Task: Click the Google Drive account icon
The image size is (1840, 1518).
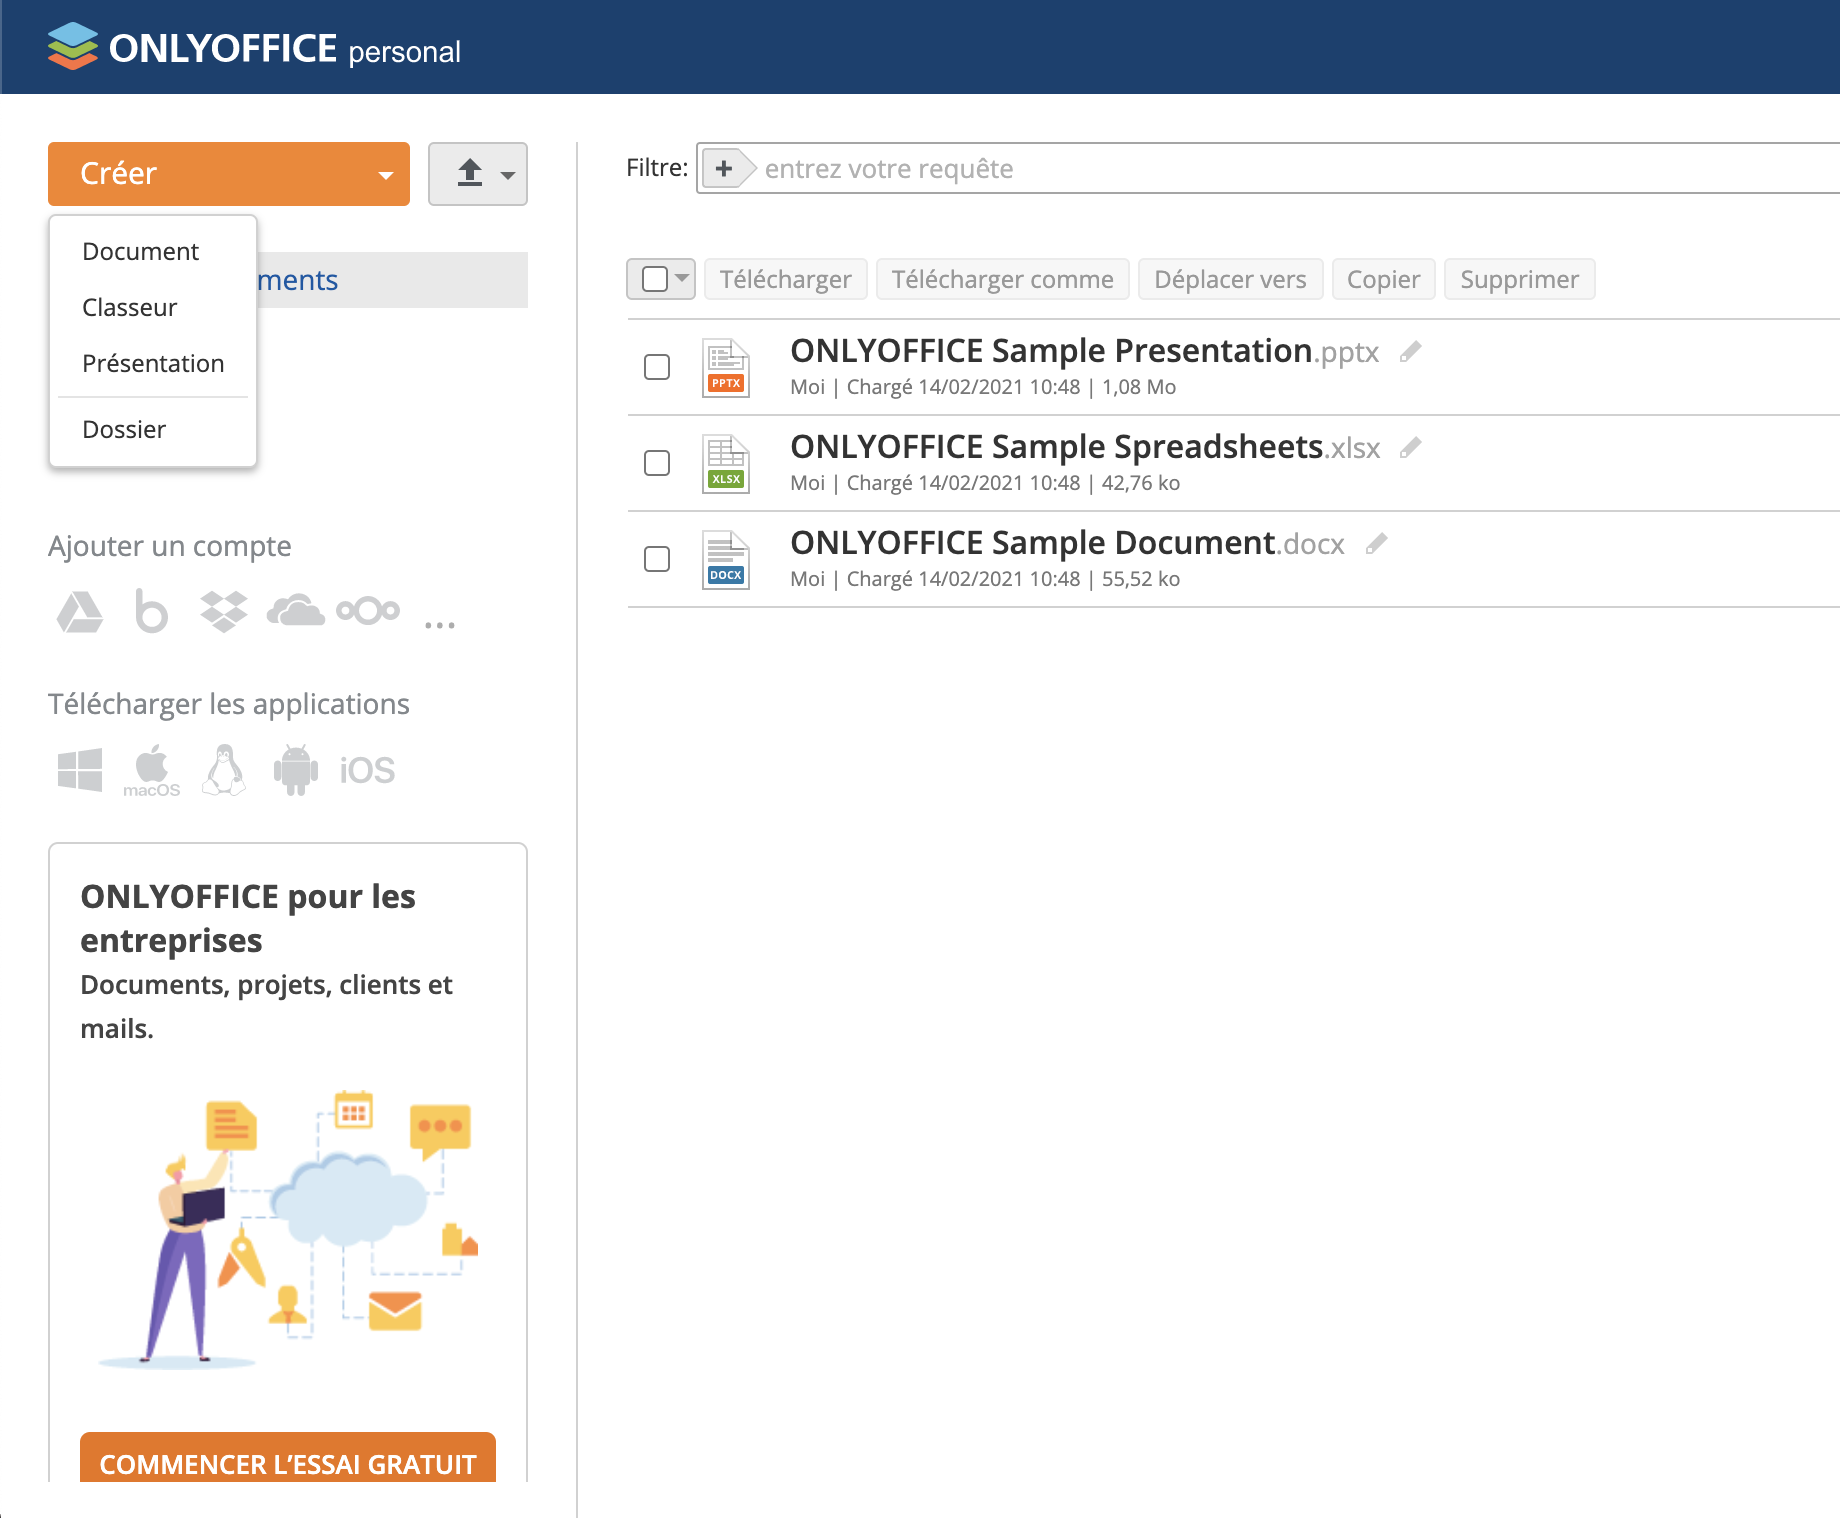Action: [x=80, y=612]
